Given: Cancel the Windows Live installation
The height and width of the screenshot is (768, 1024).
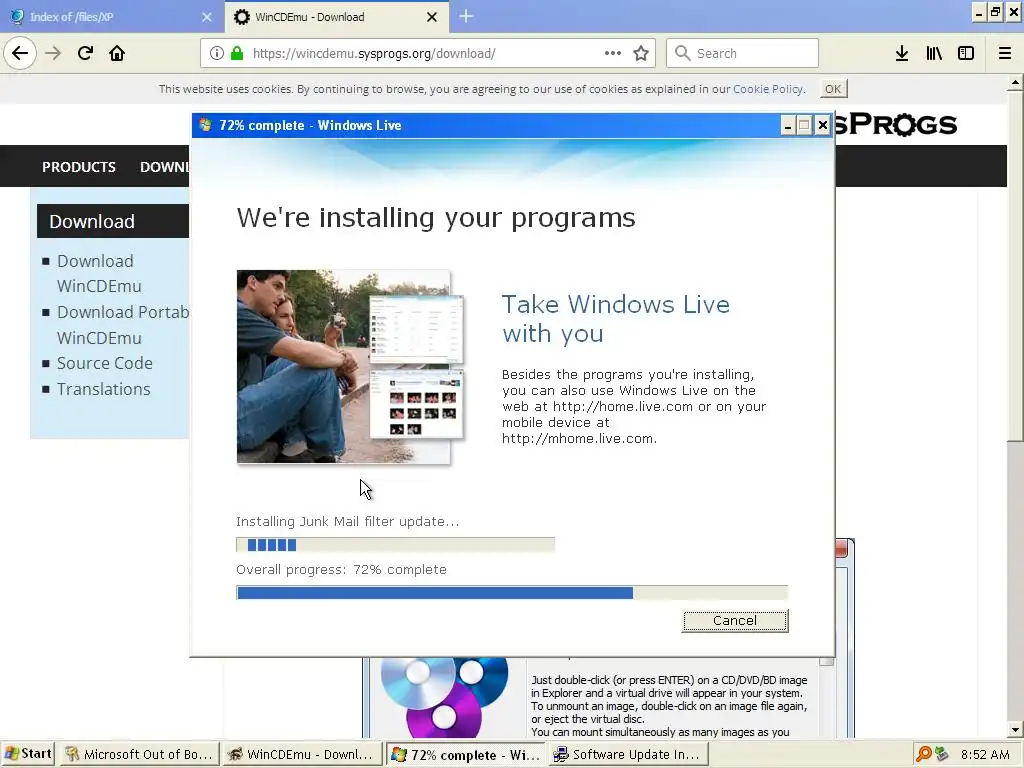Looking at the screenshot, I should [x=735, y=620].
